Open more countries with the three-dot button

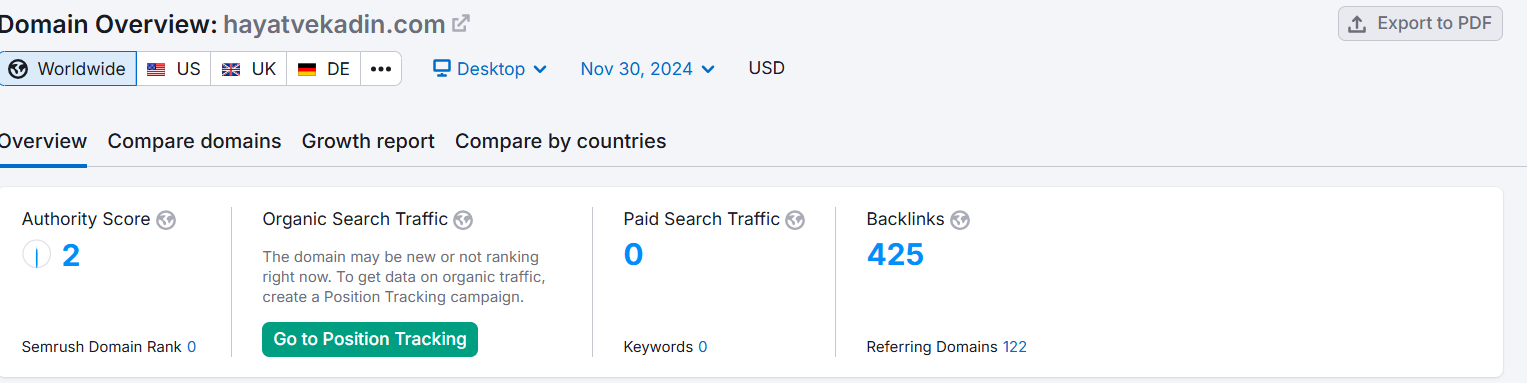(381, 69)
